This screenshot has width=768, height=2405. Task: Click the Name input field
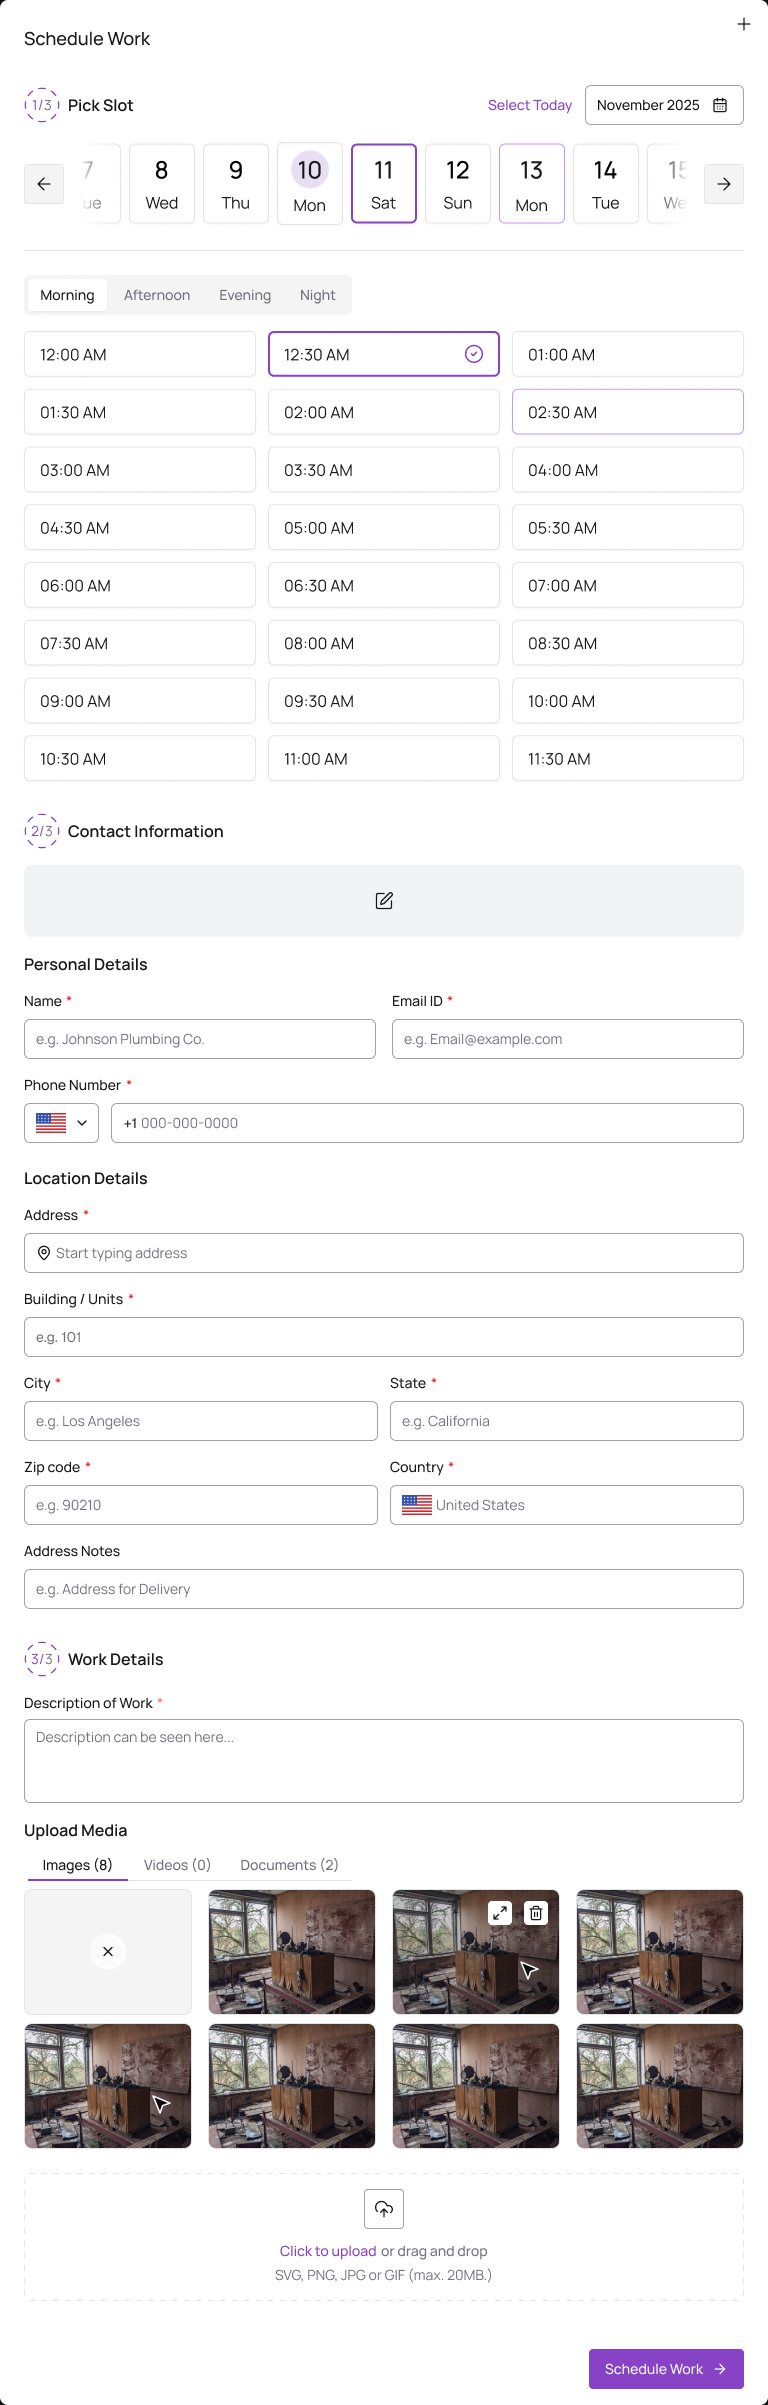pos(200,1039)
